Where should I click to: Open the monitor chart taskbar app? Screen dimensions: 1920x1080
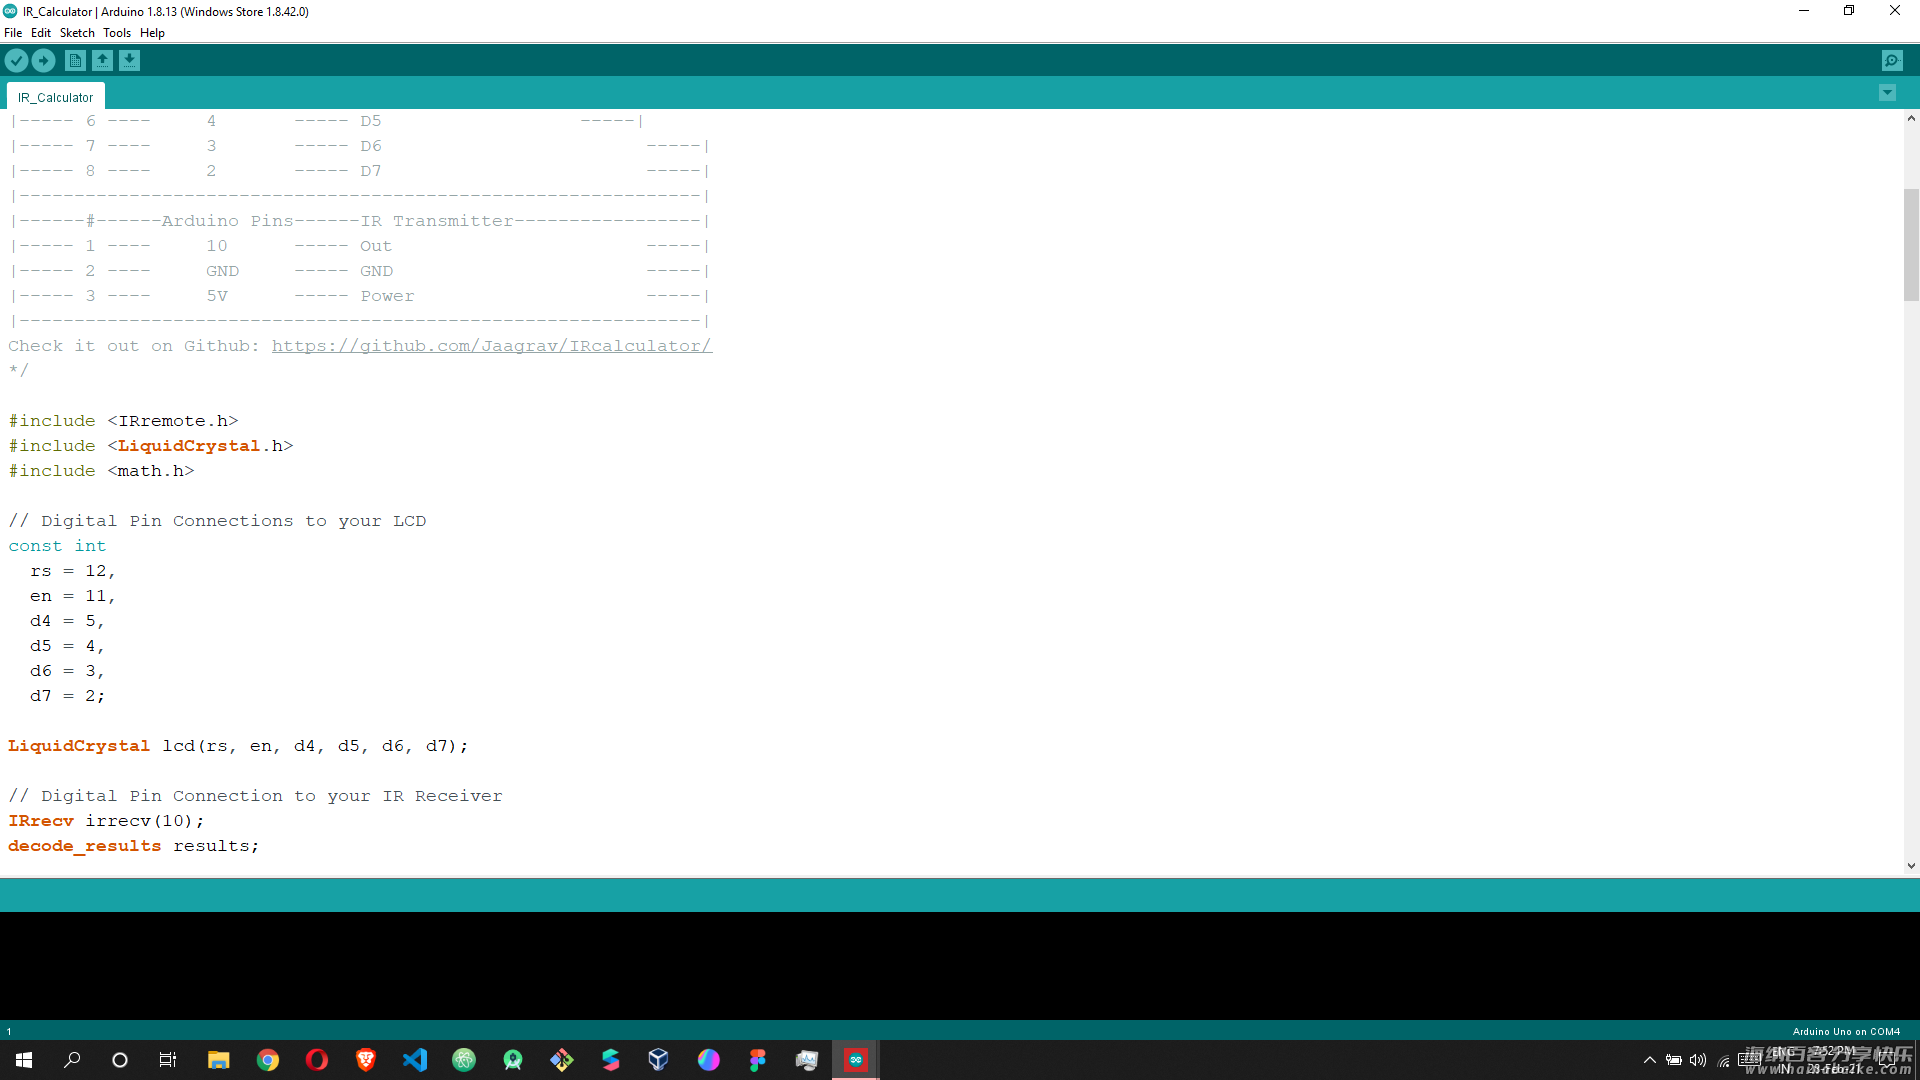(807, 1060)
